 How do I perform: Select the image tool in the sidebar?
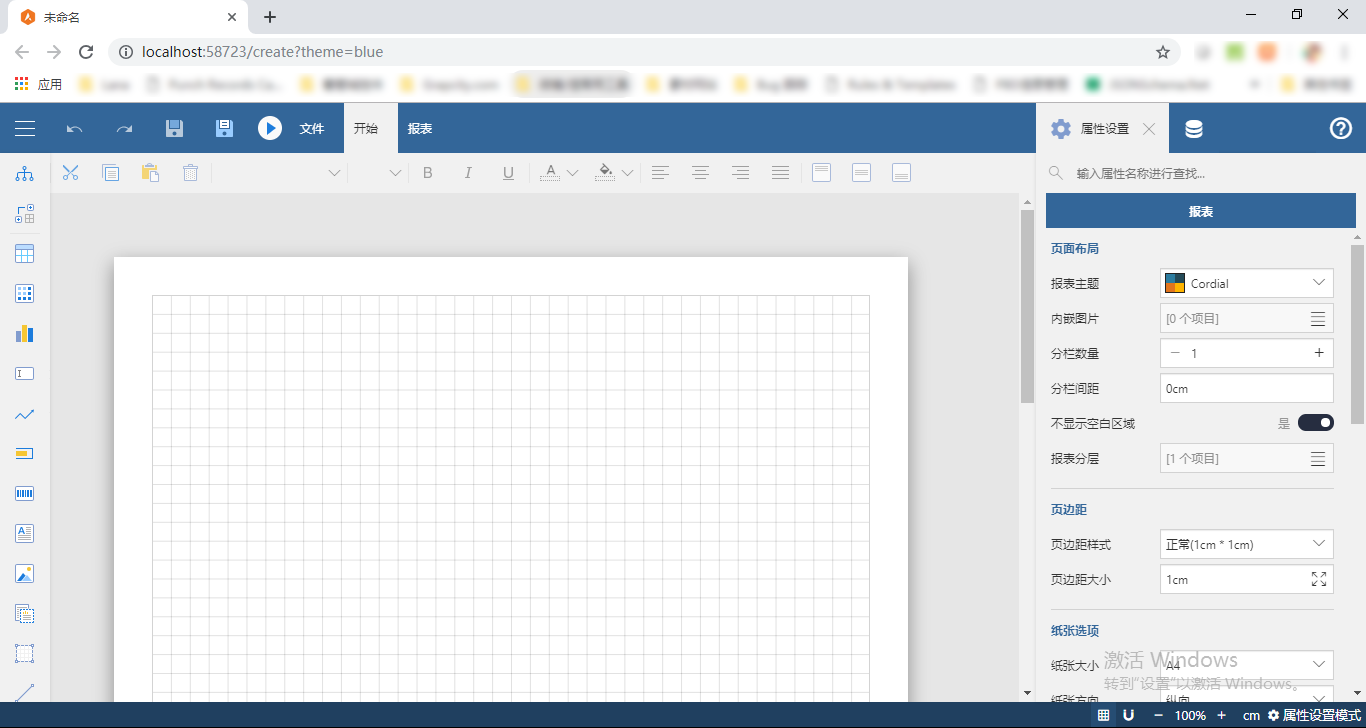[x=25, y=574]
